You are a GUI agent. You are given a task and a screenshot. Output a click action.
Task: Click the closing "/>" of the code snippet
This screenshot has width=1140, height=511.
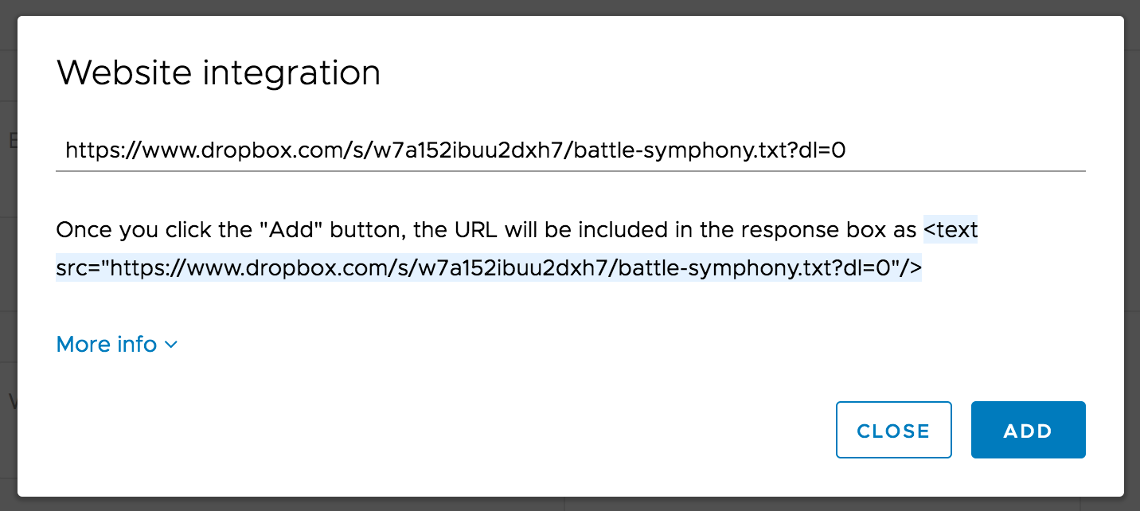coord(910,268)
